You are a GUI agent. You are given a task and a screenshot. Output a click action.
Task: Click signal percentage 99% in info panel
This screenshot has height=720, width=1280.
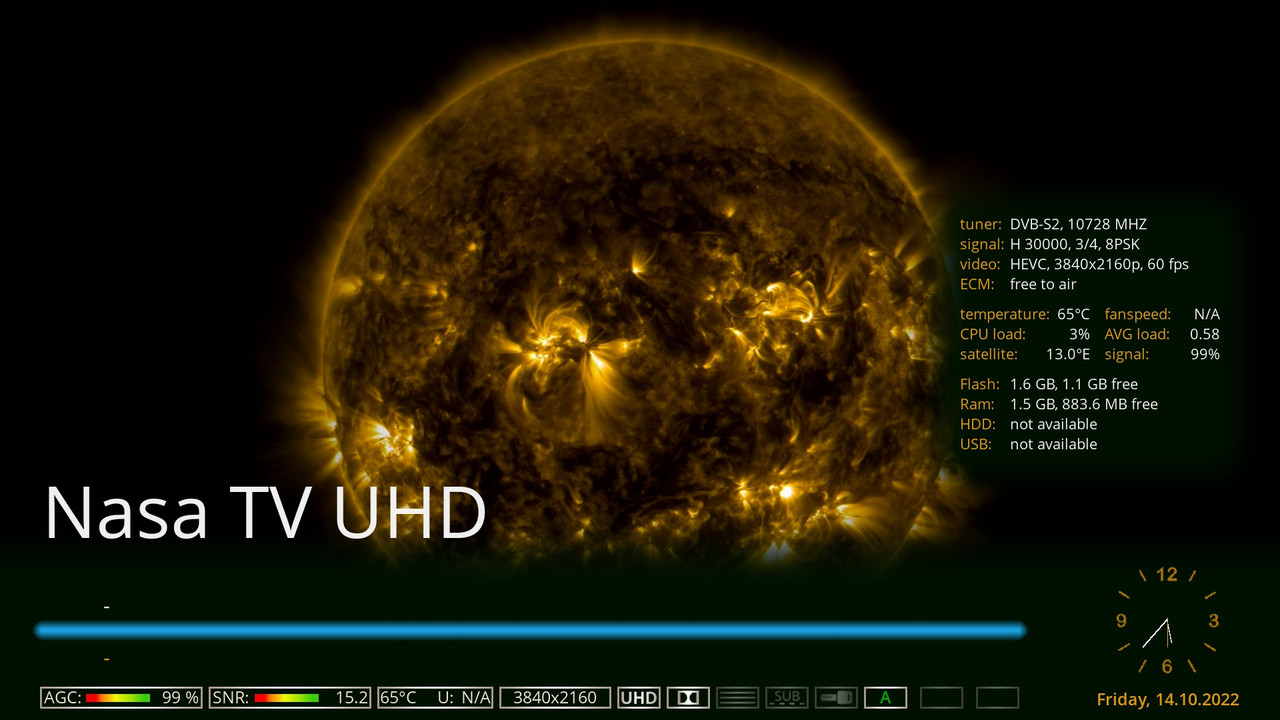(x=1206, y=354)
